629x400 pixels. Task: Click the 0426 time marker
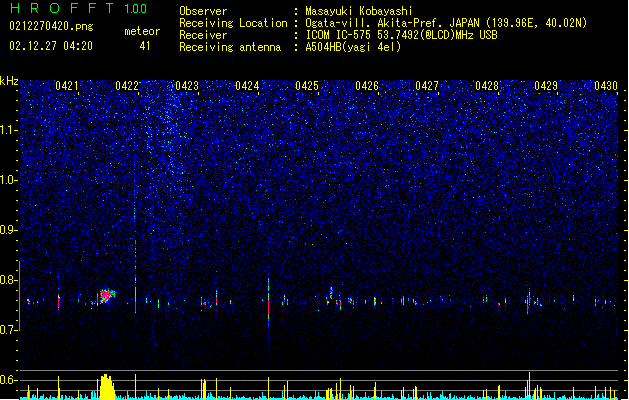(x=367, y=86)
